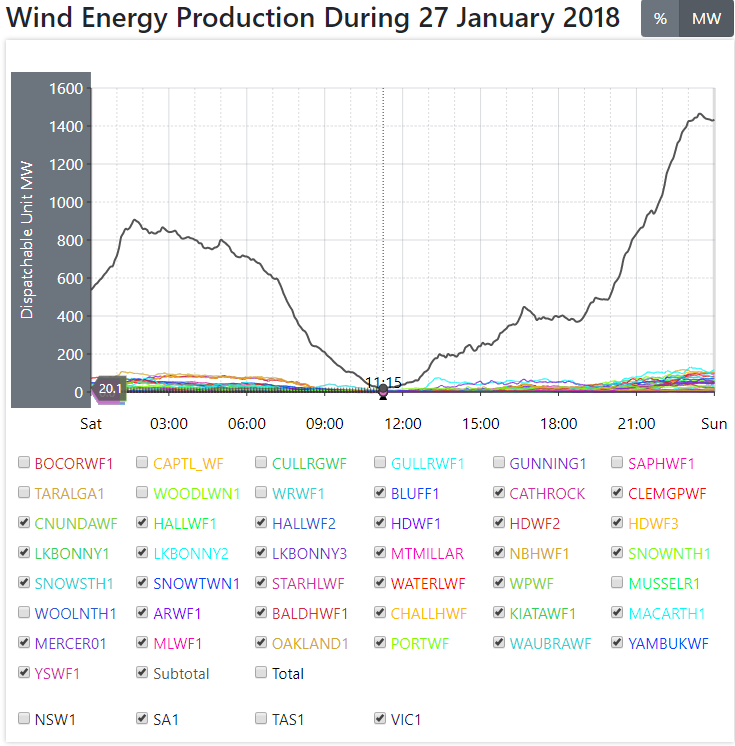This screenshot has height=746, width=735.
Task: Uncheck the MACARTH1 wind farm
Action: click(619, 613)
